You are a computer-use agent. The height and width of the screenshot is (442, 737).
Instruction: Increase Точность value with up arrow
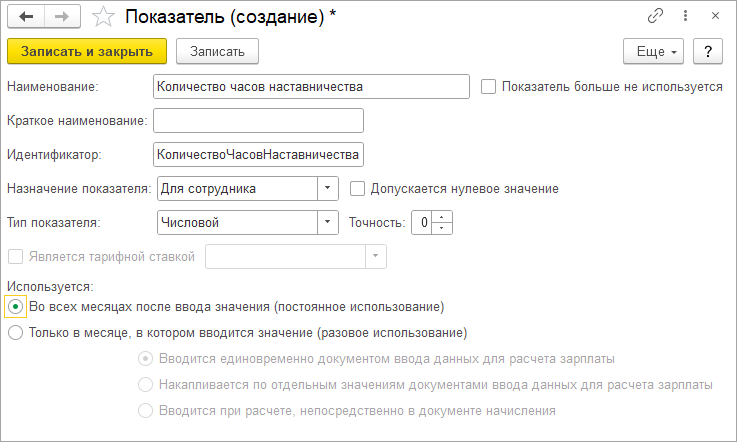pos(441,217)
